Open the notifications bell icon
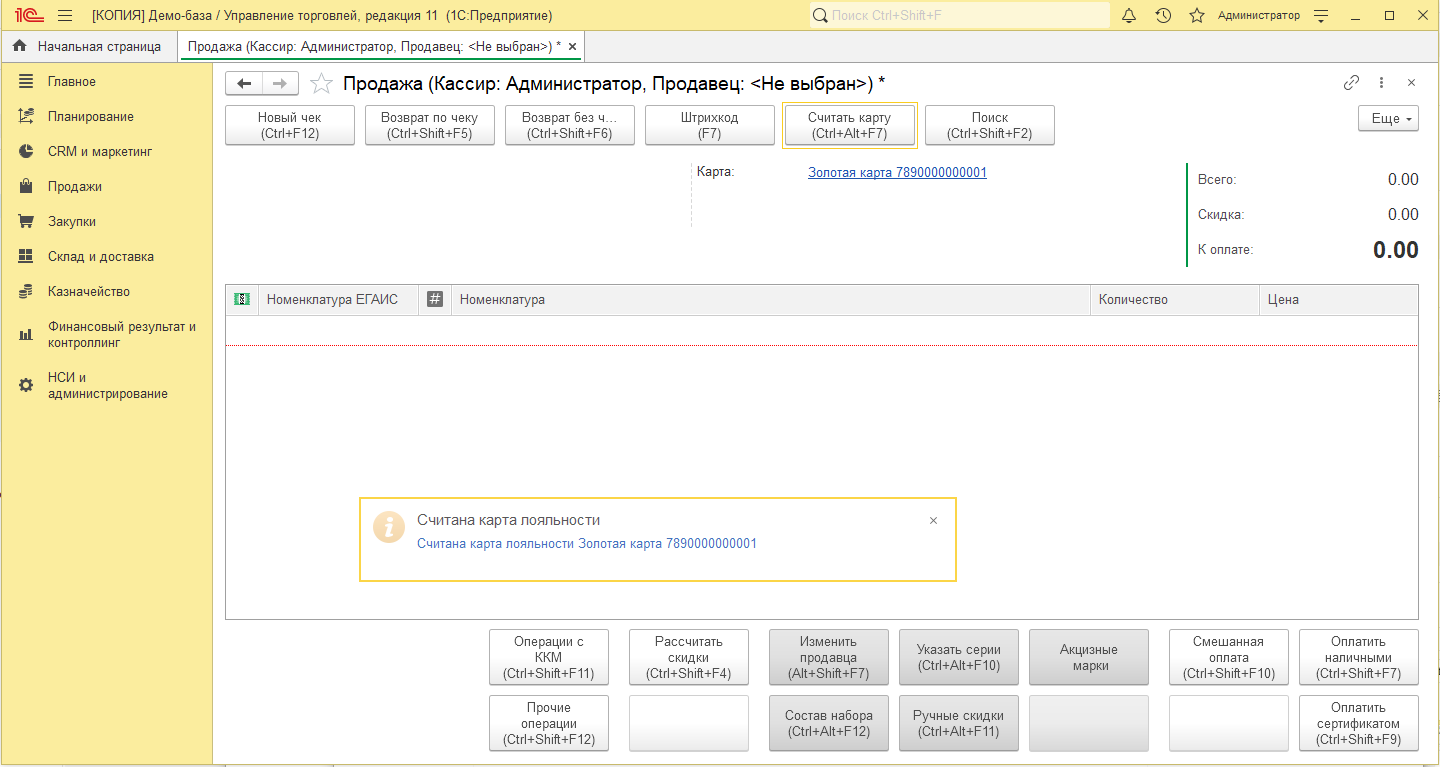The image size is (1440, 767). coord(1129,16)
